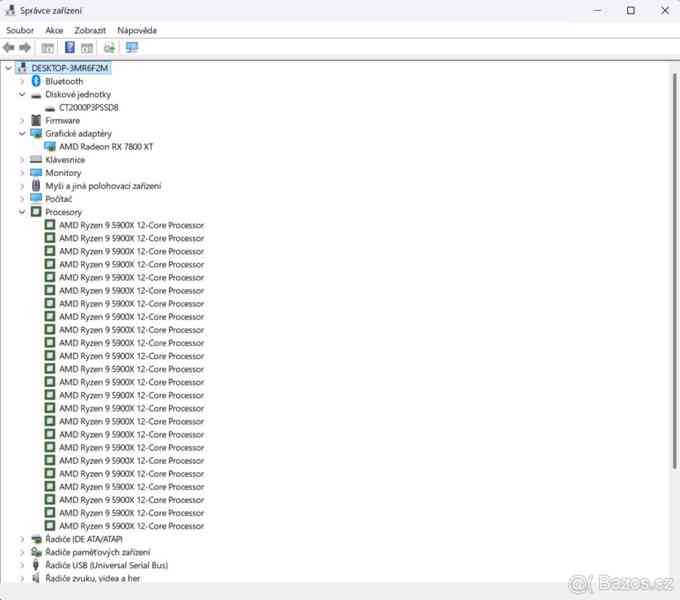The width and height of the screenshot is (680, 600).
Task: Collapse the Grafické adaptéry category
Action: pyautogui.click(x=22, y=134)
